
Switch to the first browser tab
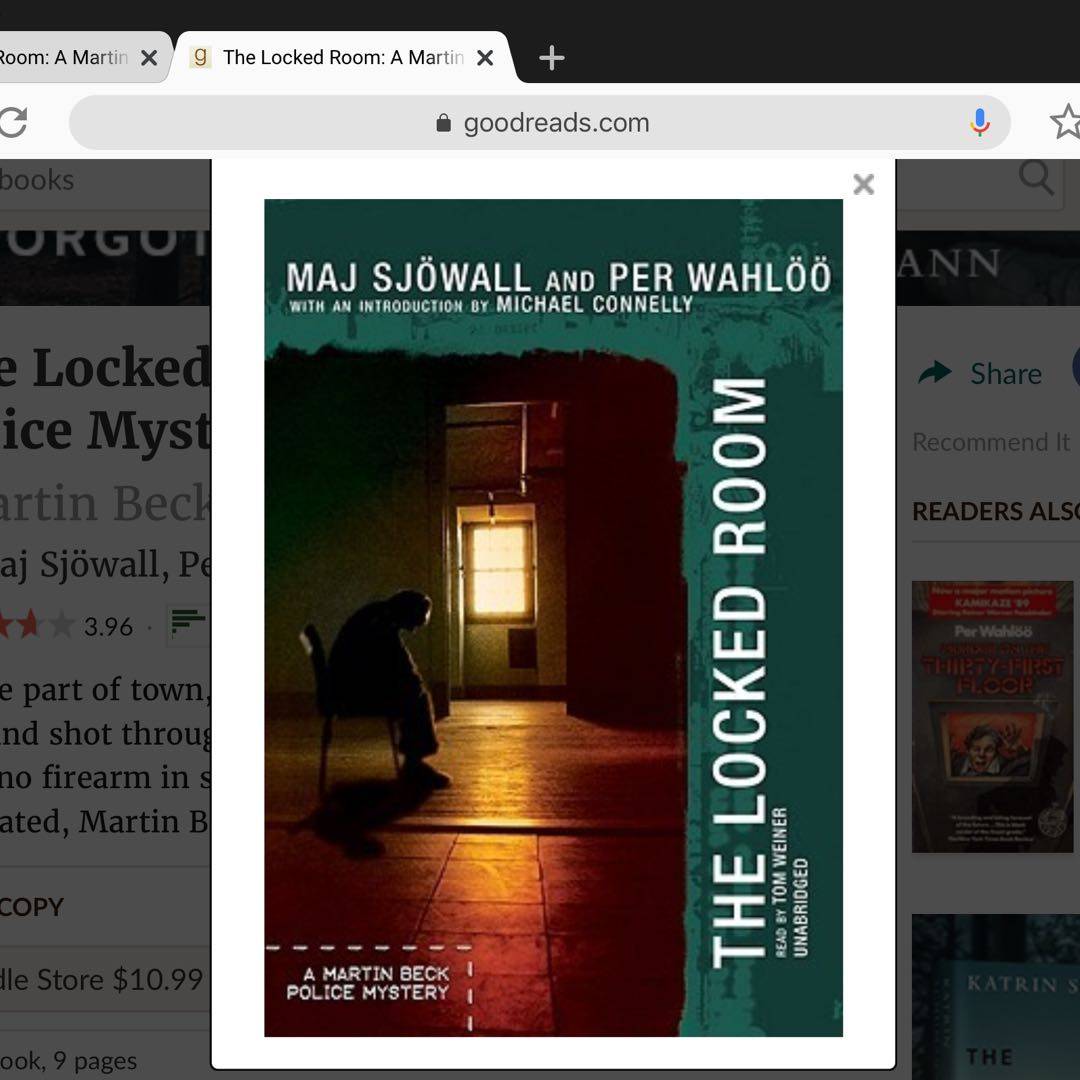pos(65,58)
